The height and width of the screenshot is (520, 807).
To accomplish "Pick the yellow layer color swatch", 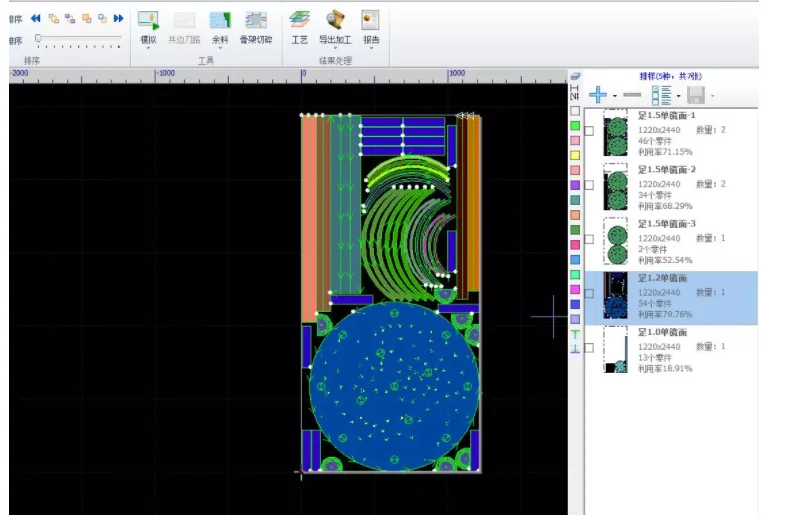I will pos(574,155).
